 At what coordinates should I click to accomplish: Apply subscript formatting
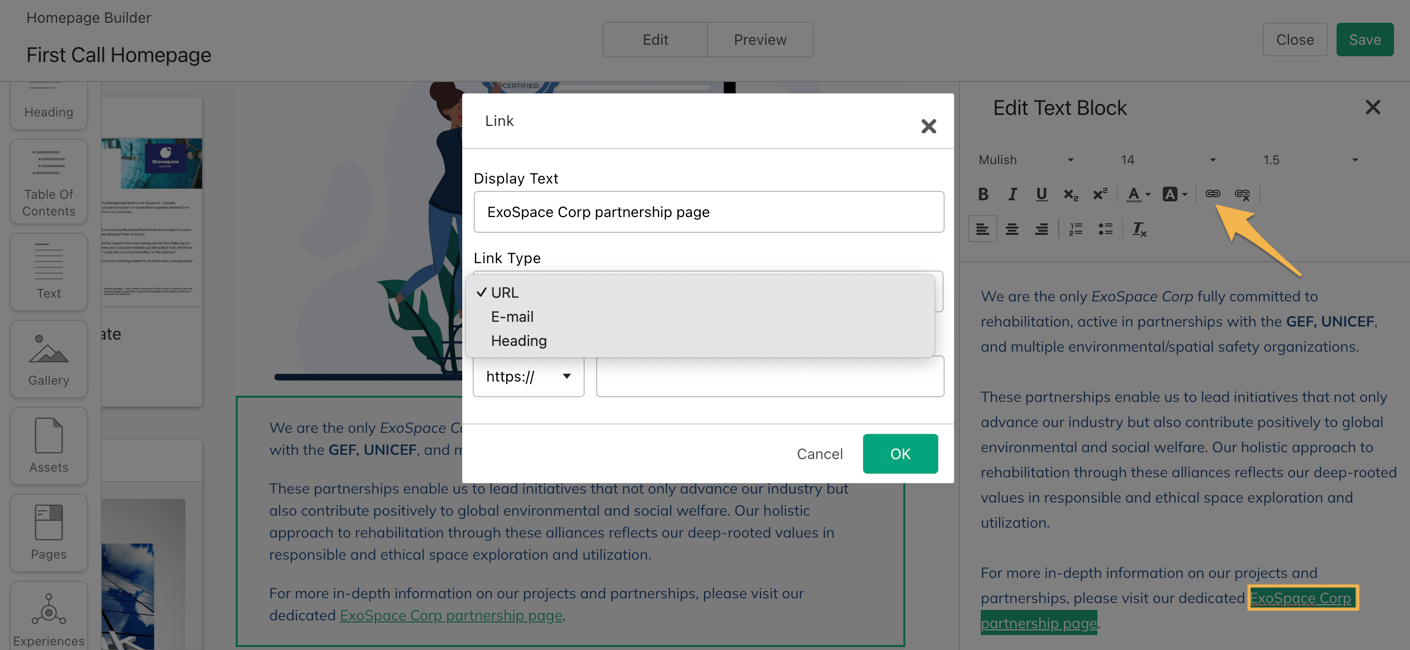[x=1071, y=194]
